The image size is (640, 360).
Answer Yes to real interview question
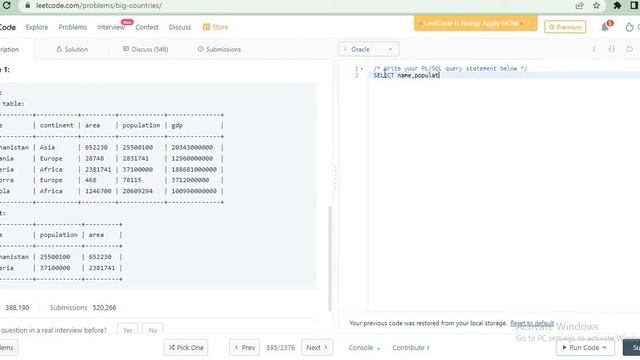[x=127, y=330]
